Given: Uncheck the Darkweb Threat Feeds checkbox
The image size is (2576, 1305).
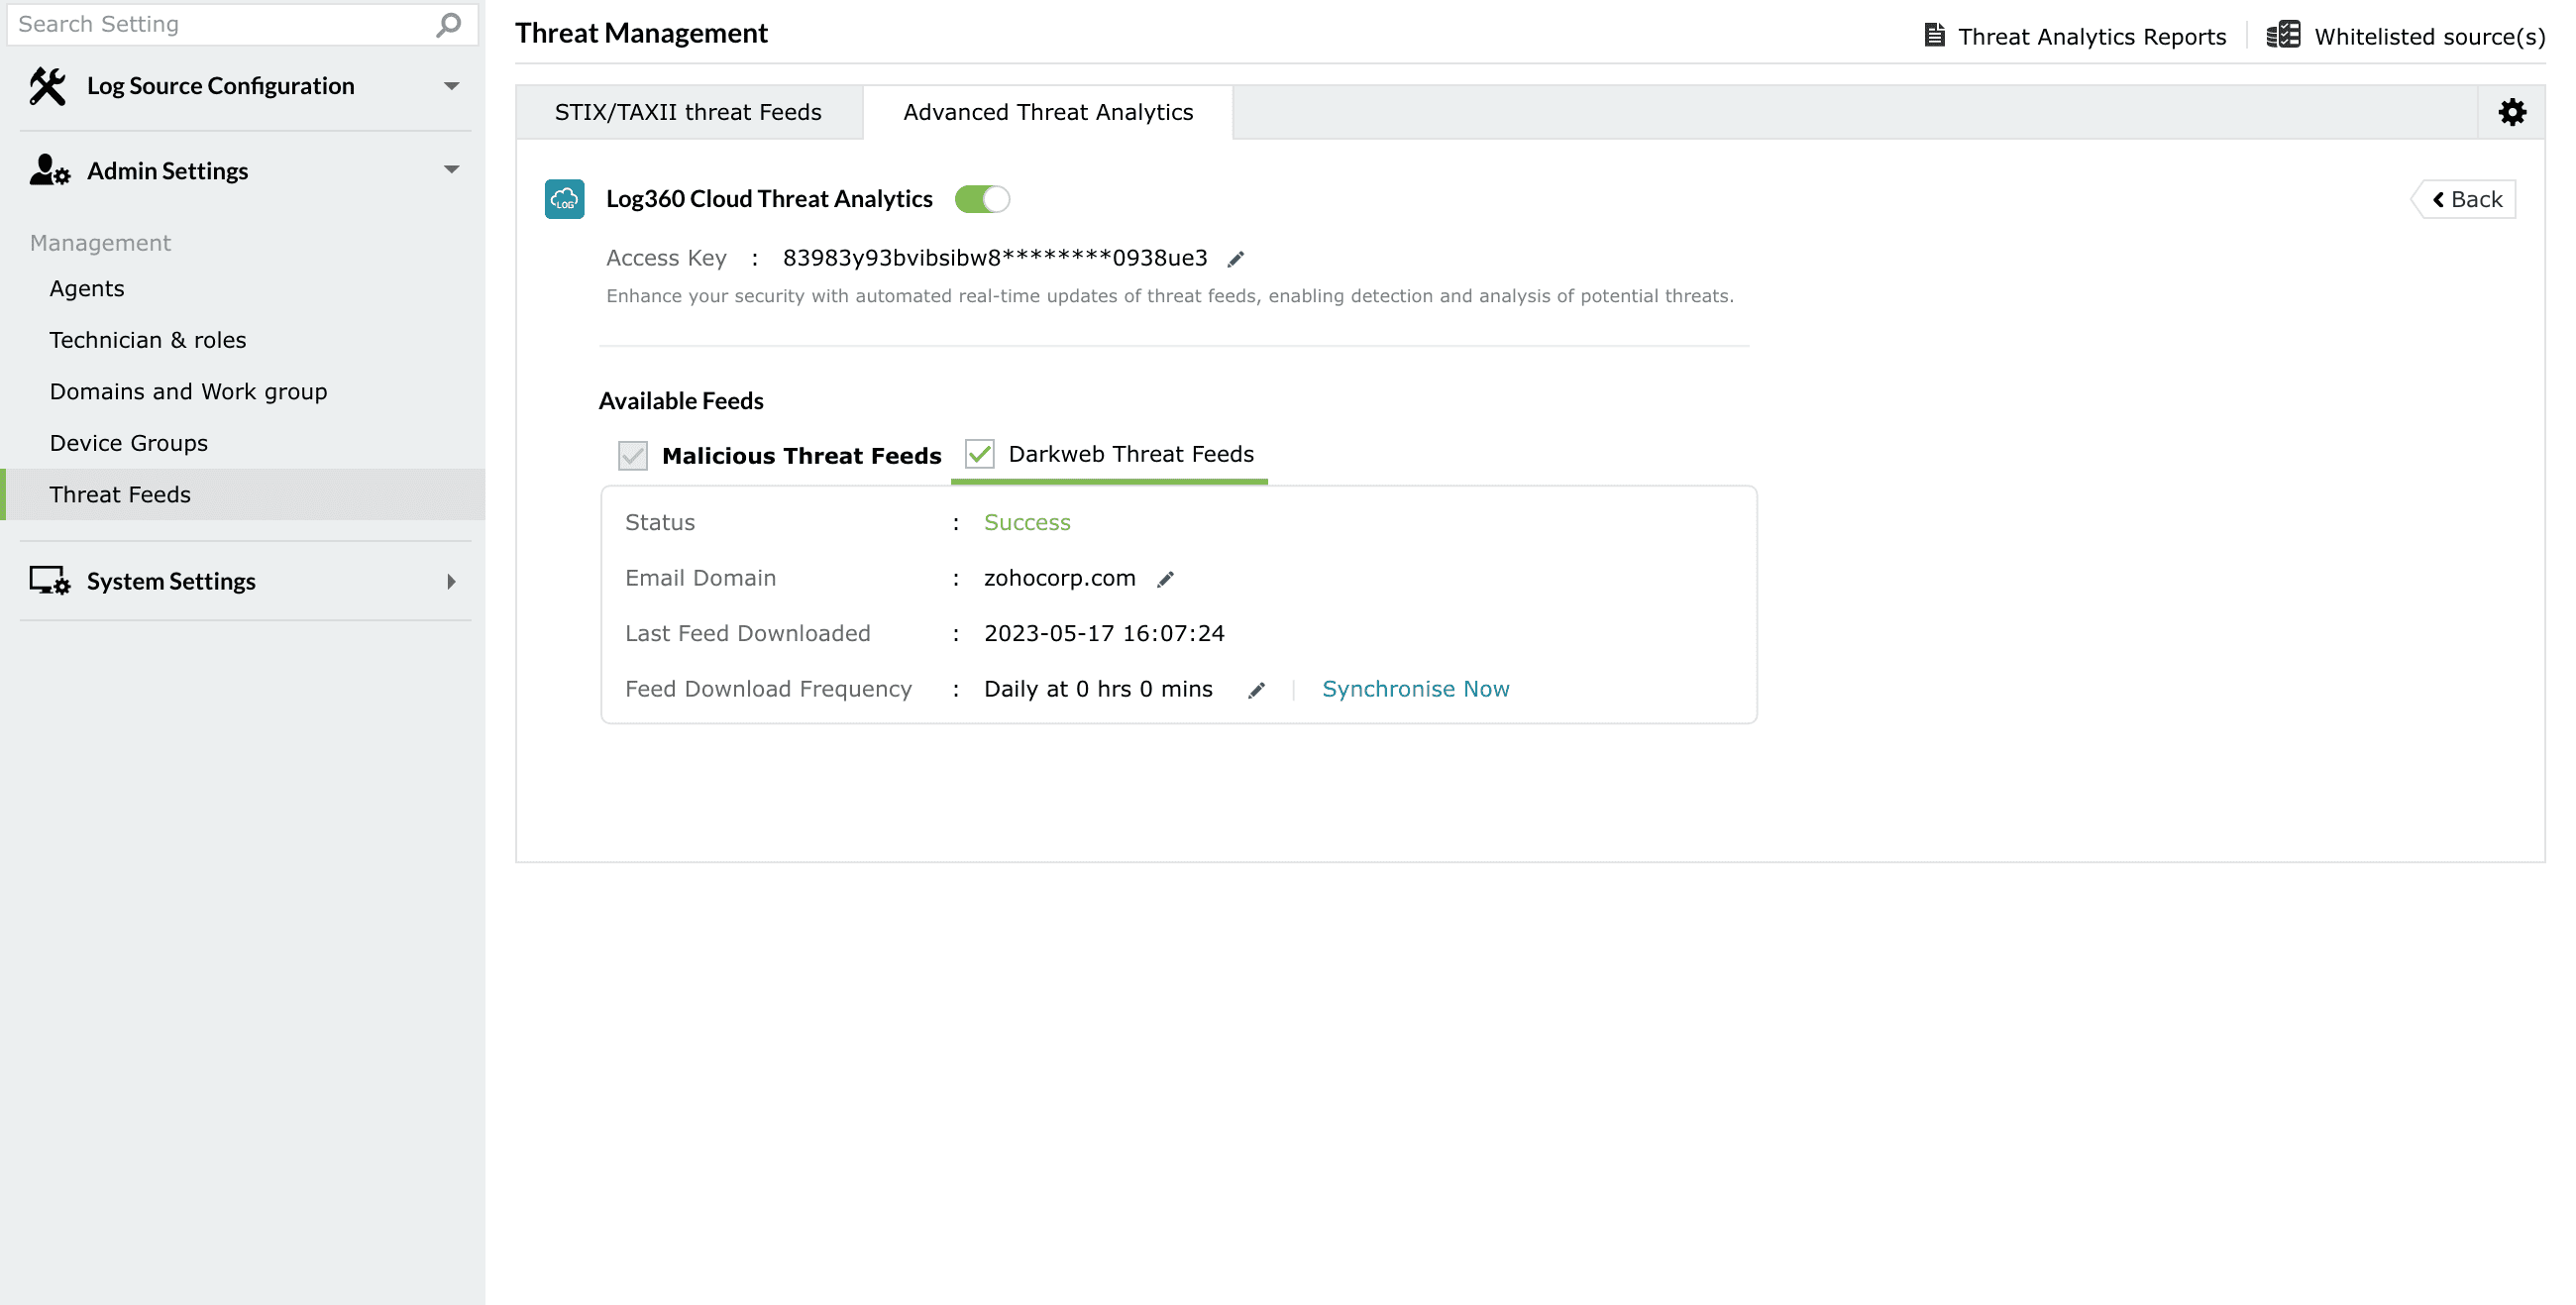Looking at the screenshot, I should 980,454.
